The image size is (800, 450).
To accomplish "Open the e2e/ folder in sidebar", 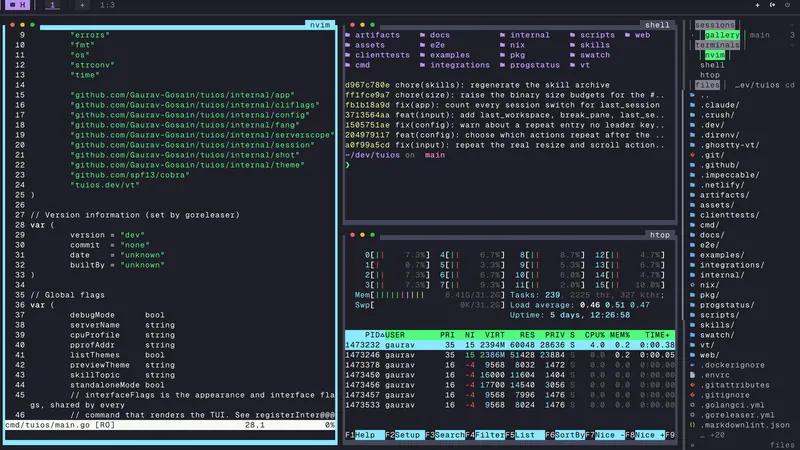I will pos(710,245).
